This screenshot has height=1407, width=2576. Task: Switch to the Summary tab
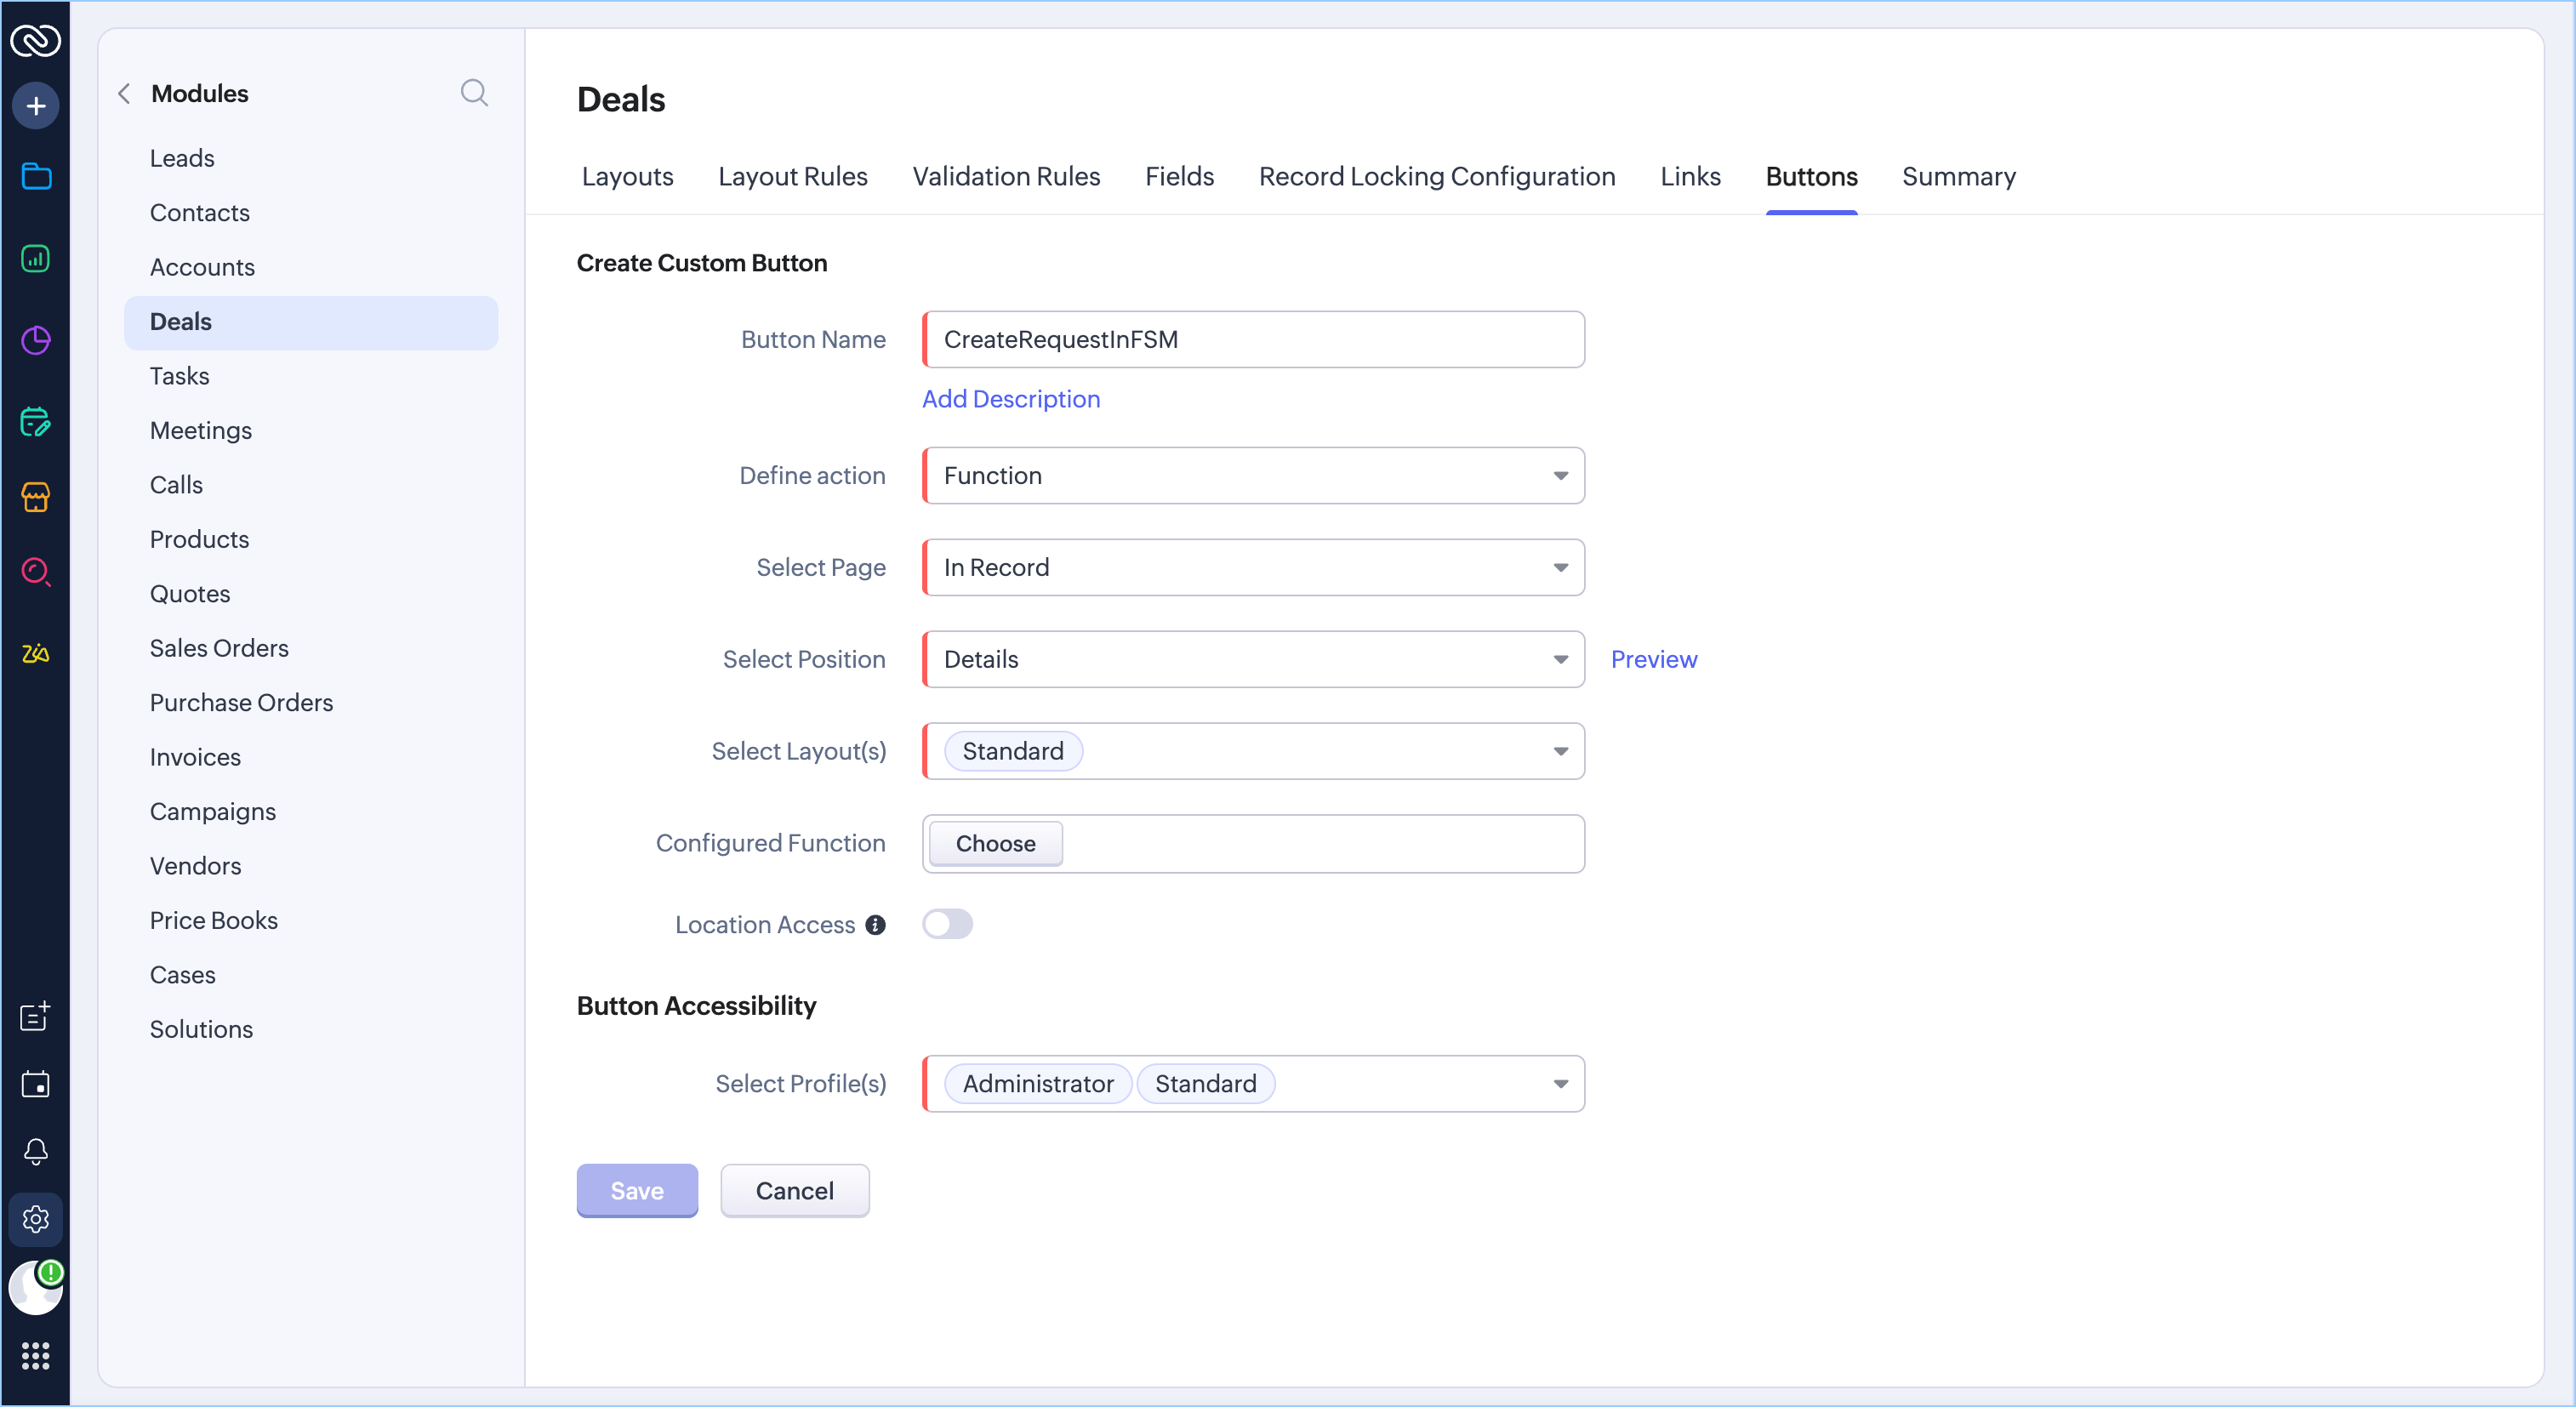(1958, 177)
